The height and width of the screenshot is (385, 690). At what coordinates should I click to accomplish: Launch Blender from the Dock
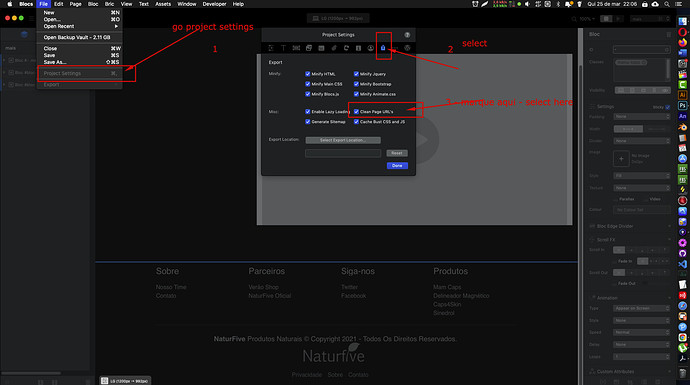[x=683, y=127]
